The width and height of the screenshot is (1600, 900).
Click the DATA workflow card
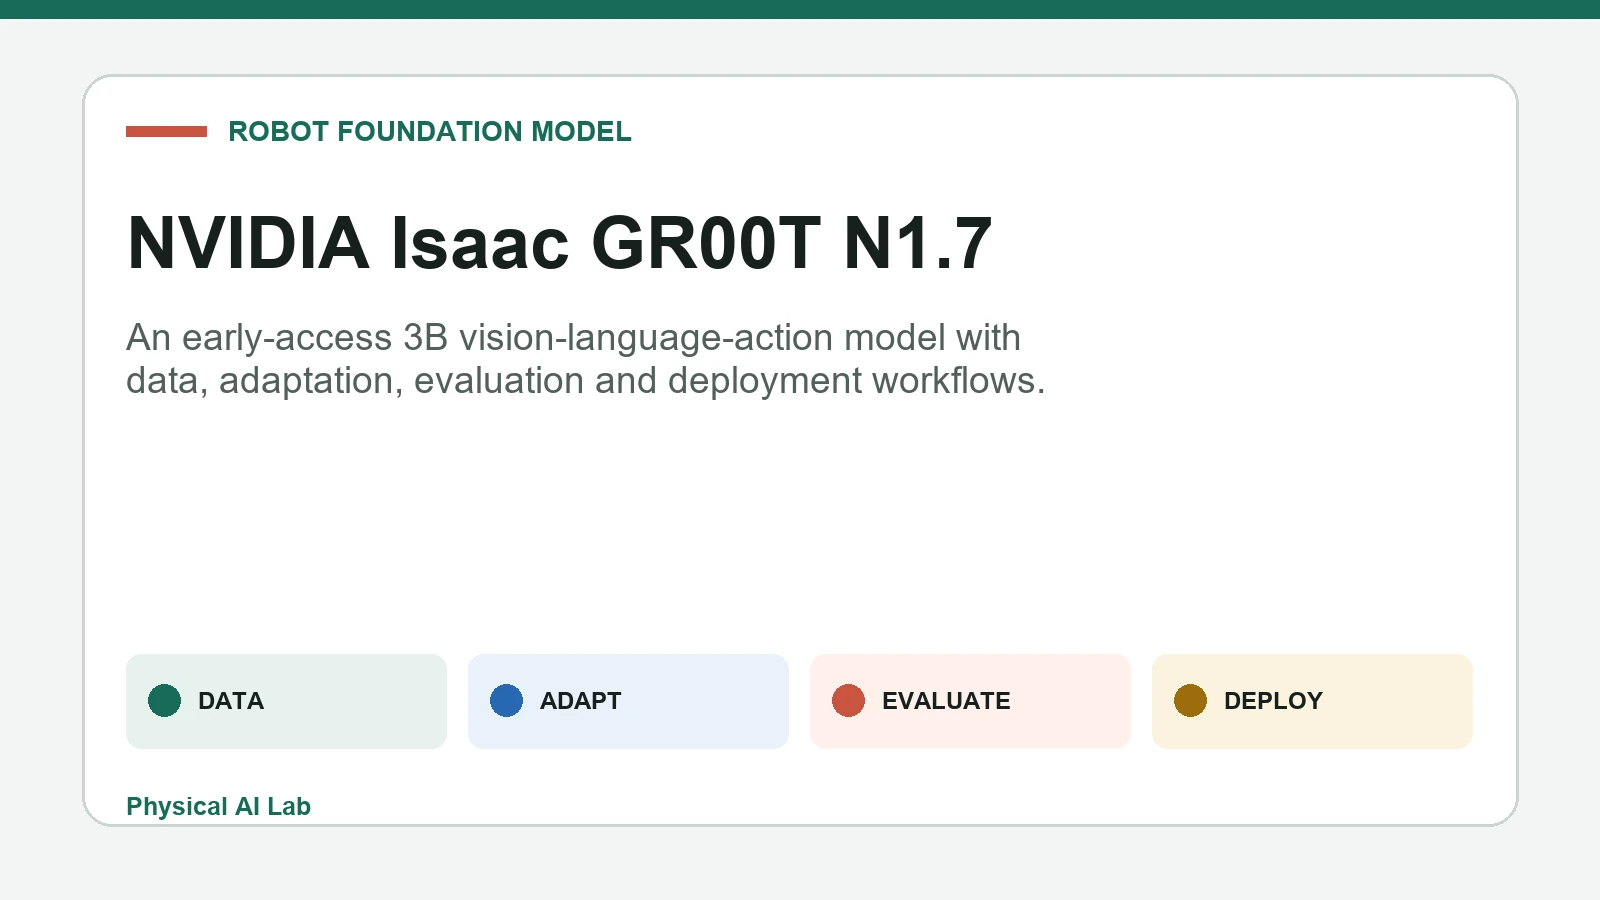(x=286, y=701)
